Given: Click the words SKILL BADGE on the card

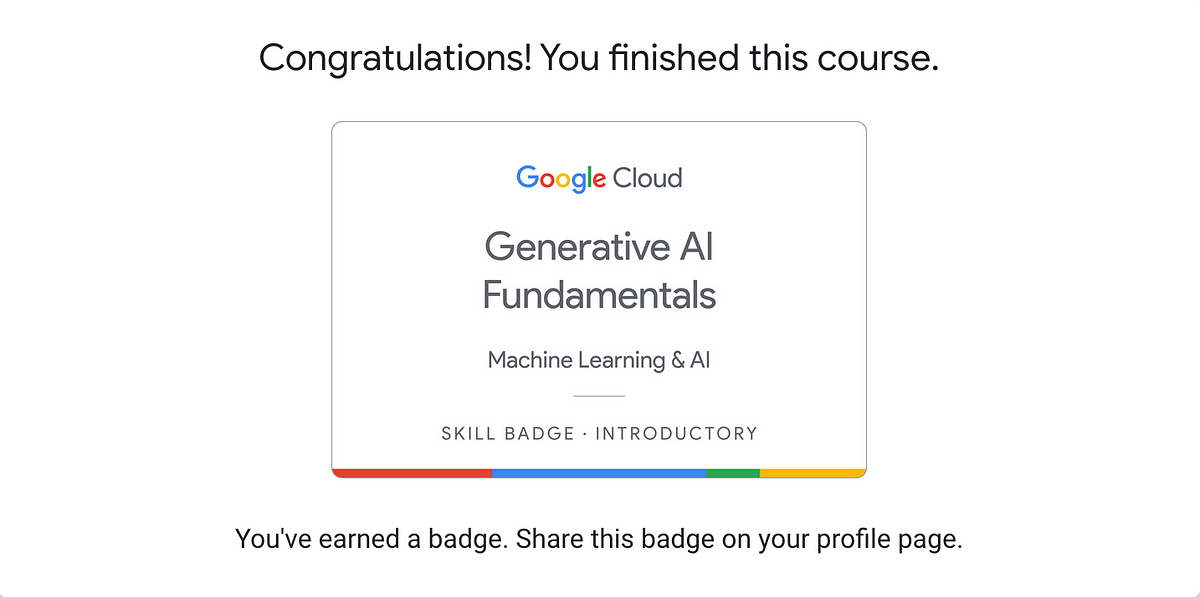Looking at the screenshot, I should tap(508, 434).
